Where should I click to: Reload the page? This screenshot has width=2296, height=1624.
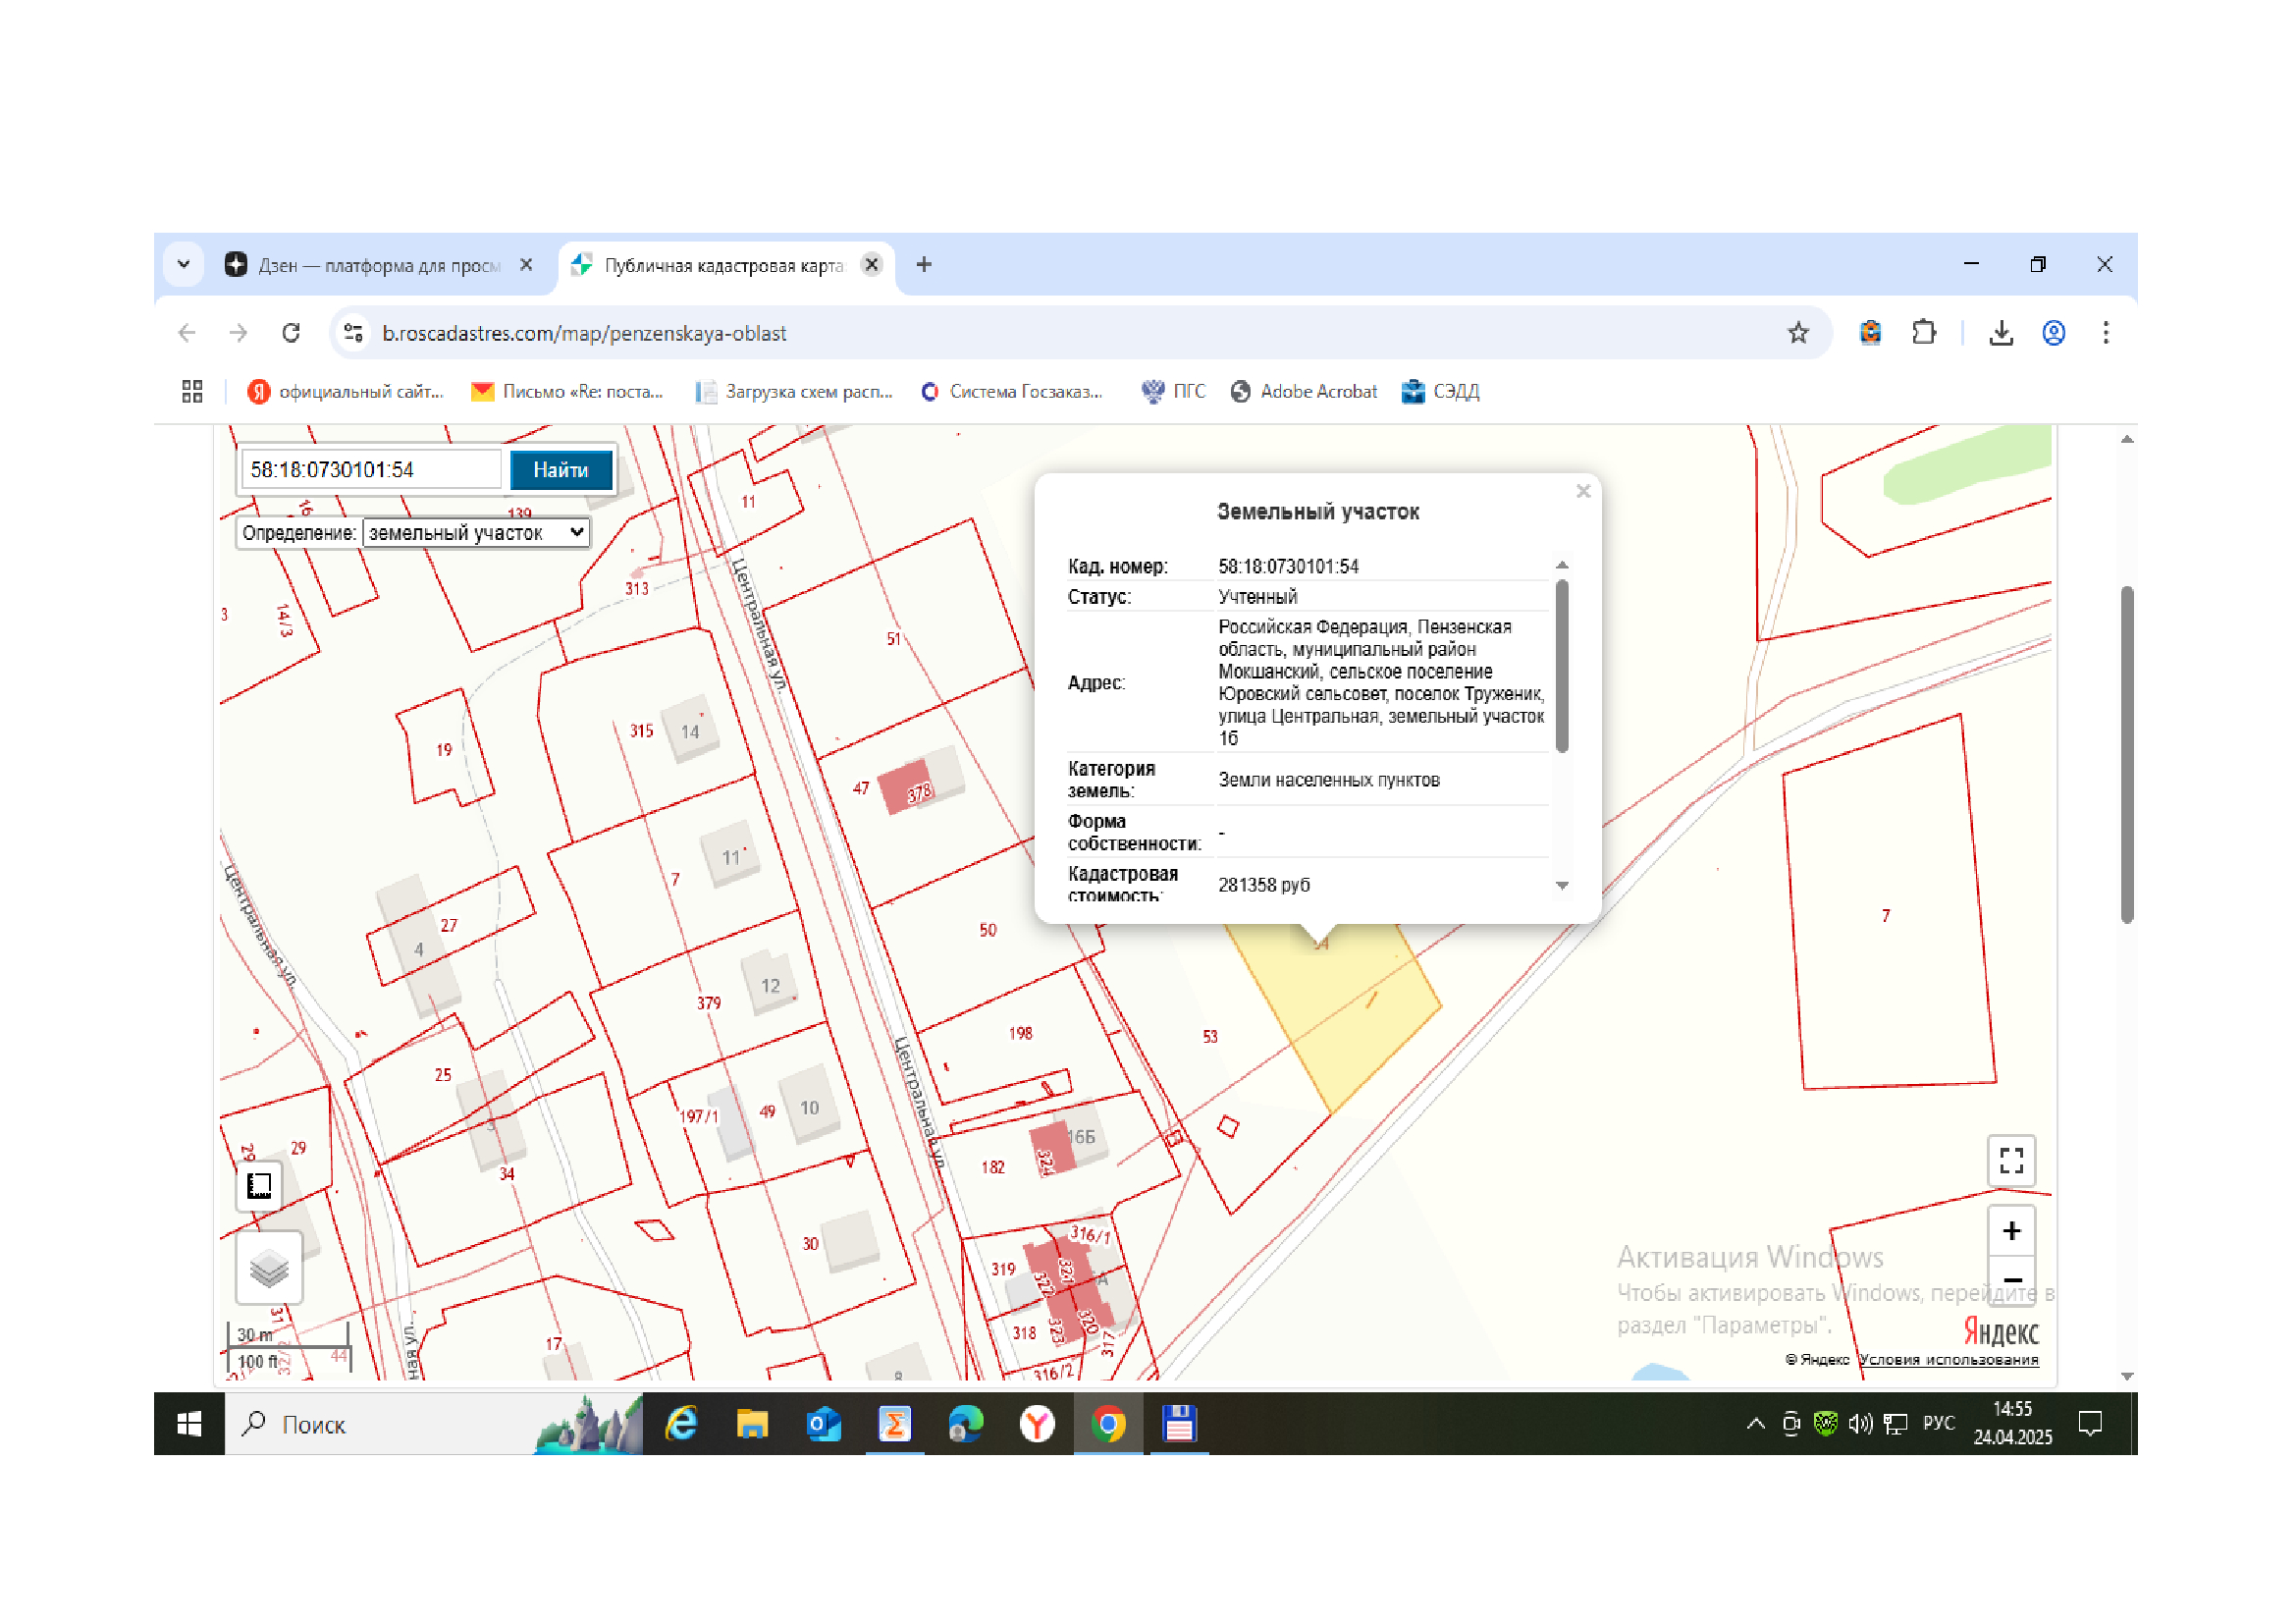click(291, 333)
